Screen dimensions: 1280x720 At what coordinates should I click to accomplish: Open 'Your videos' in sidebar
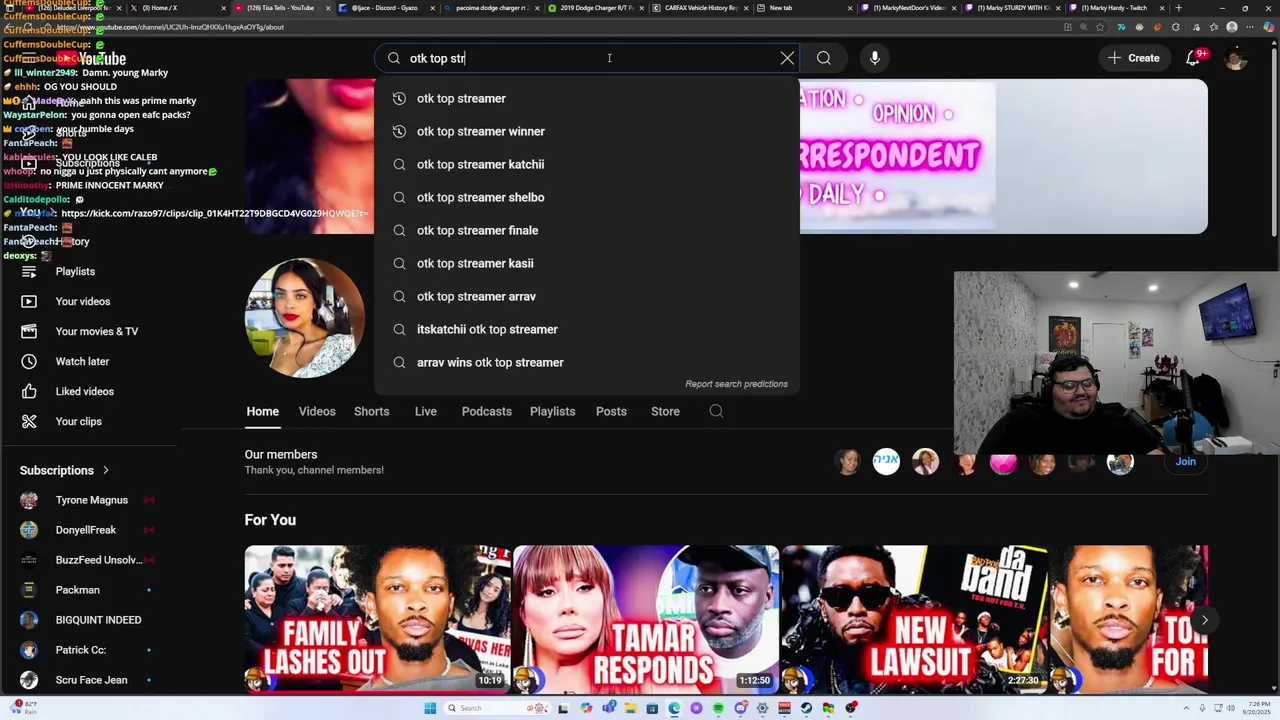[82, 301]
